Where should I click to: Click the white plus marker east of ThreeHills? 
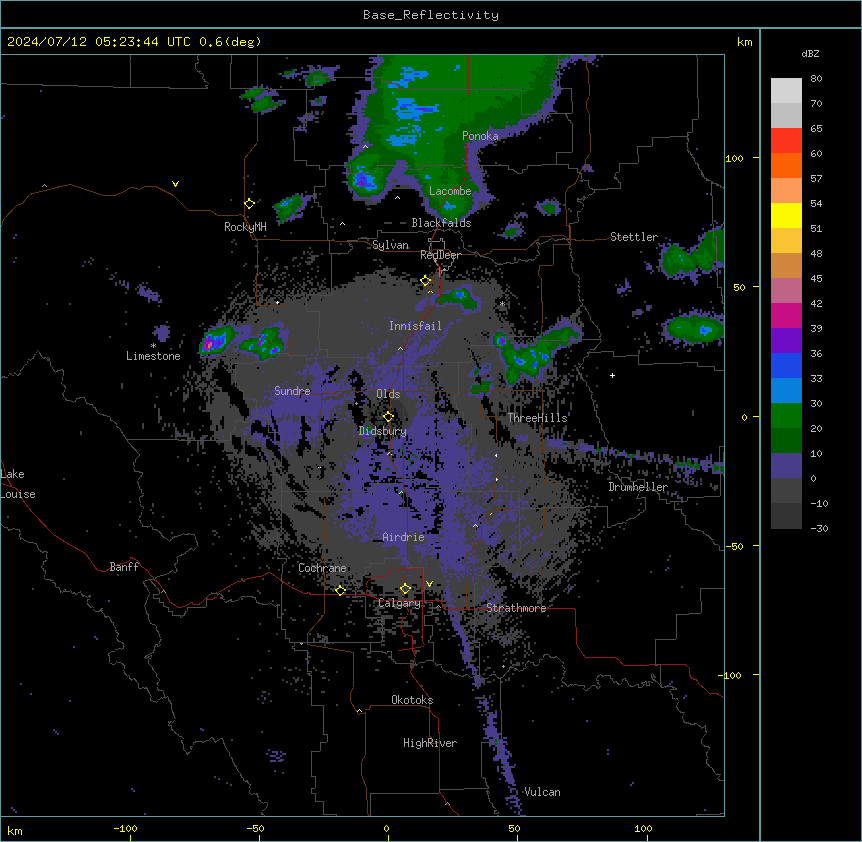(612, 375)
